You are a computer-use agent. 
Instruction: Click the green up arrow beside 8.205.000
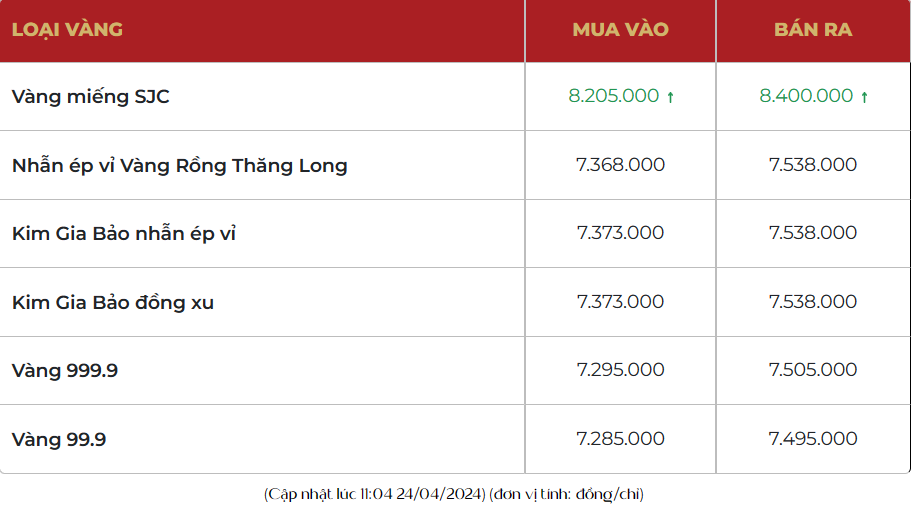(671, 97)
